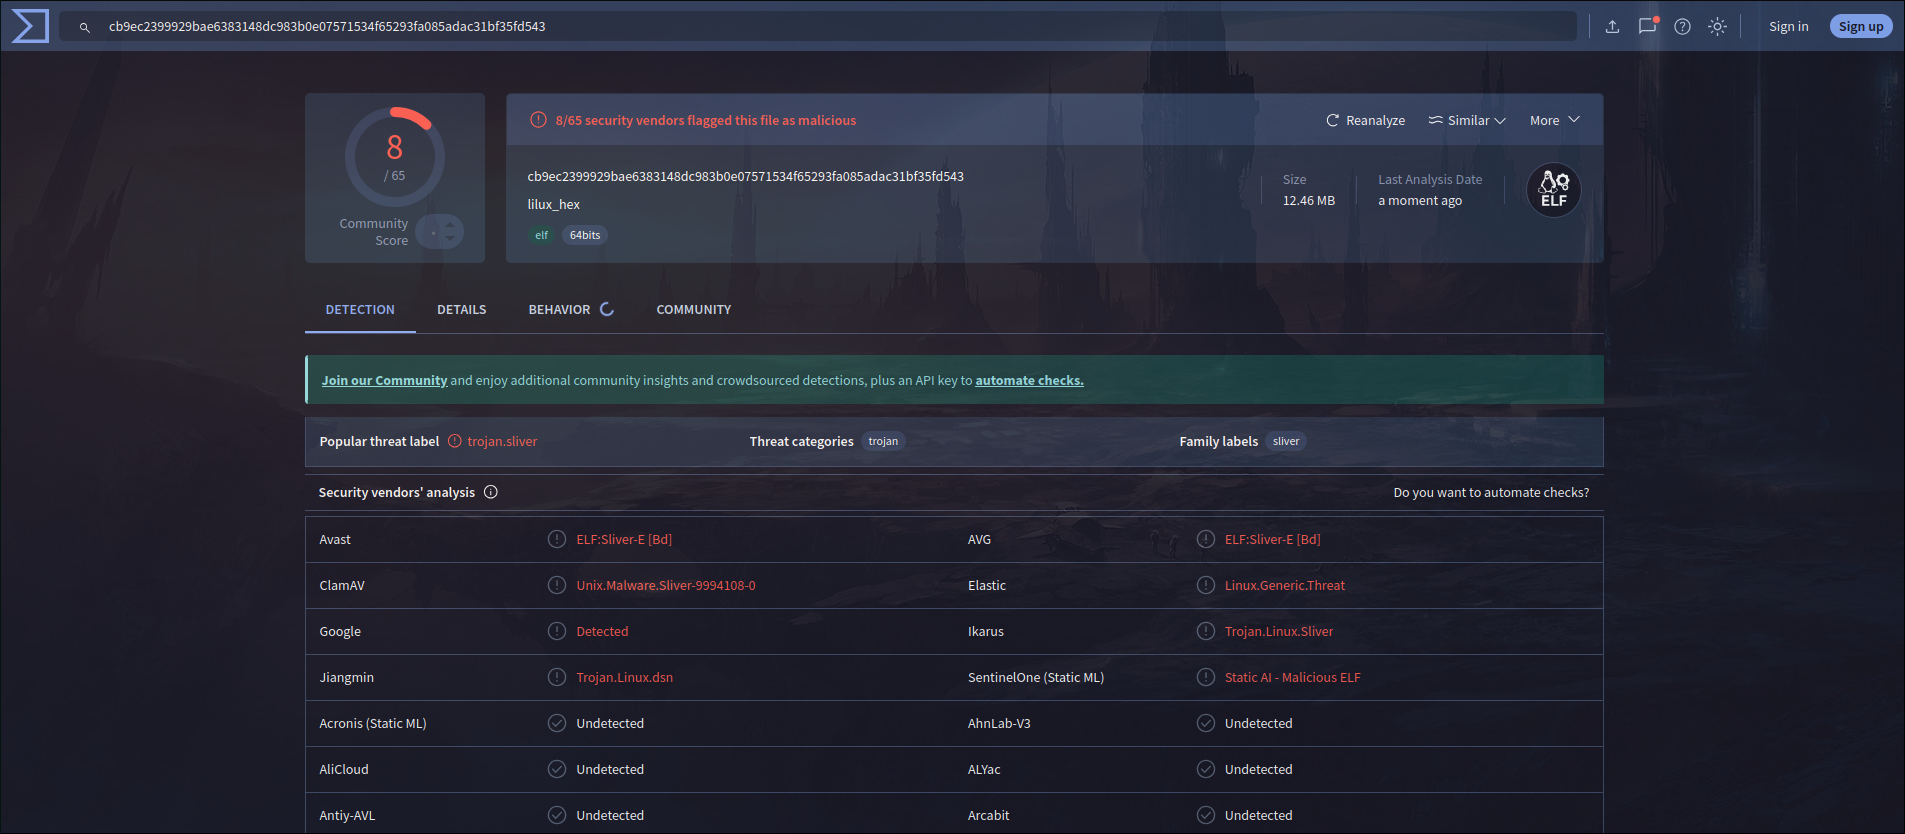Vote using the Community Score toggle

(440, 232)
